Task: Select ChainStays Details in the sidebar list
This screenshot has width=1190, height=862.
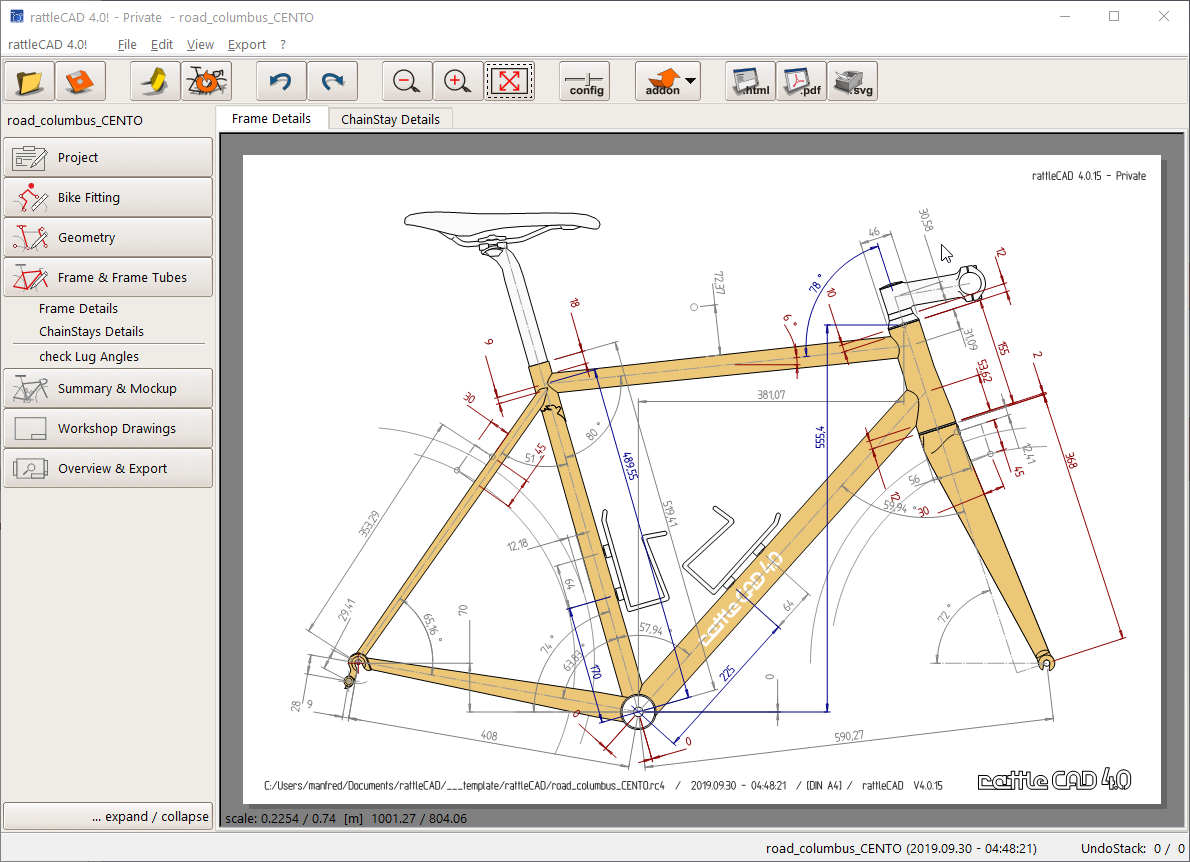Action: click(x=91, y=332)
